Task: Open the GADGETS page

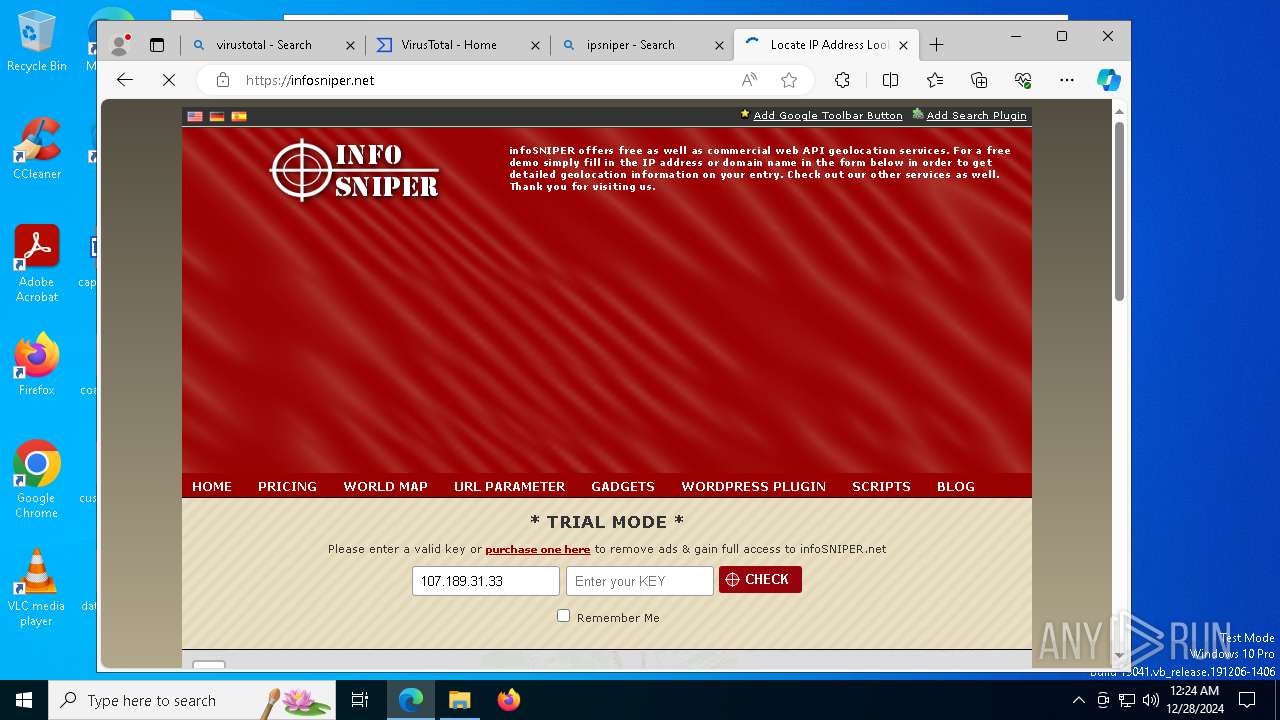Action: pyautogui.click(x=623, y=486)
